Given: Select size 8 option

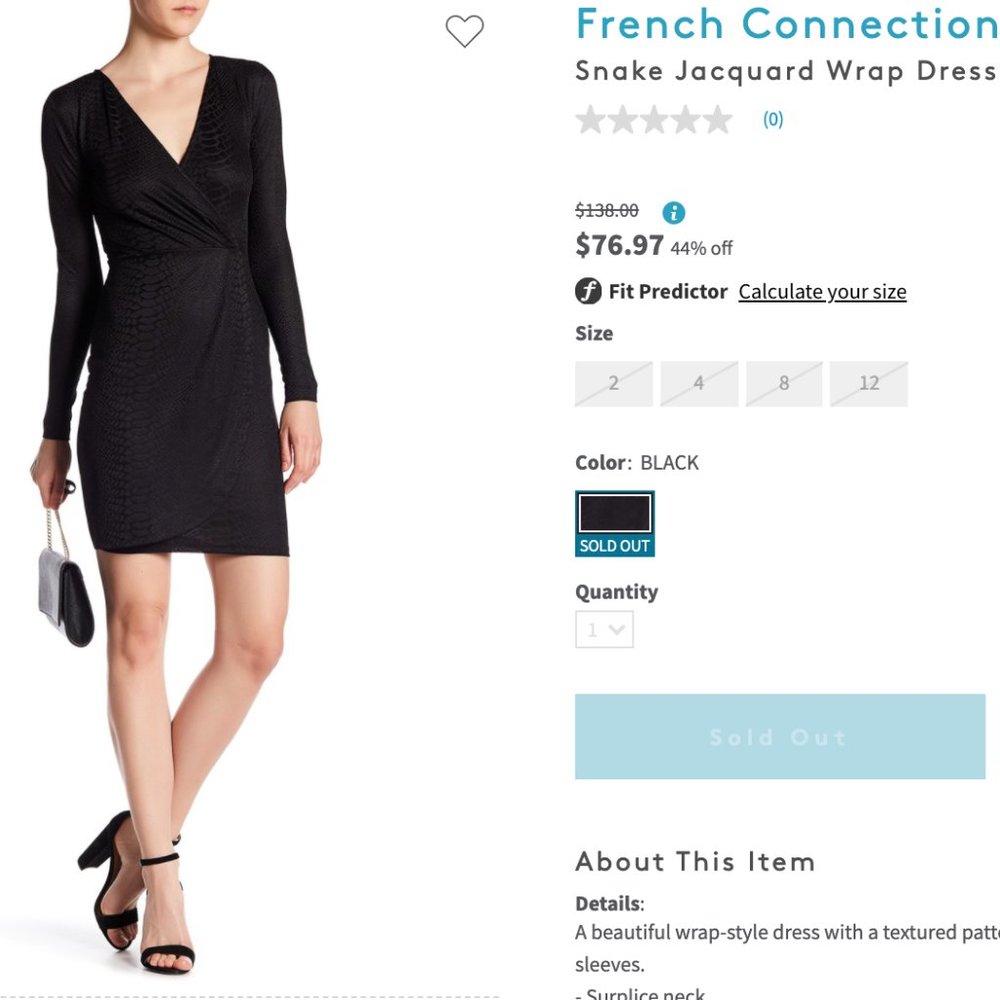Looking at the screenshot, I should [784, 383].
